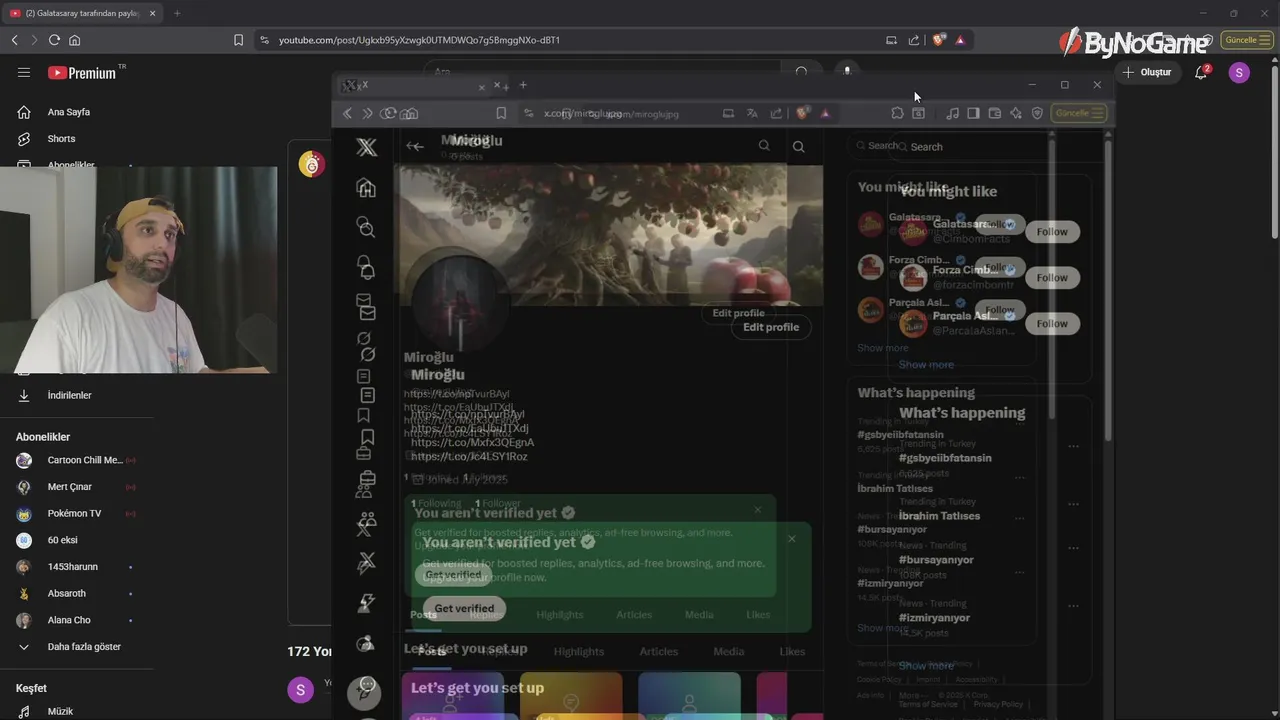1280x720 pixels.
Task: Open Müzik under Keşfet
Action: click(60, 711)
